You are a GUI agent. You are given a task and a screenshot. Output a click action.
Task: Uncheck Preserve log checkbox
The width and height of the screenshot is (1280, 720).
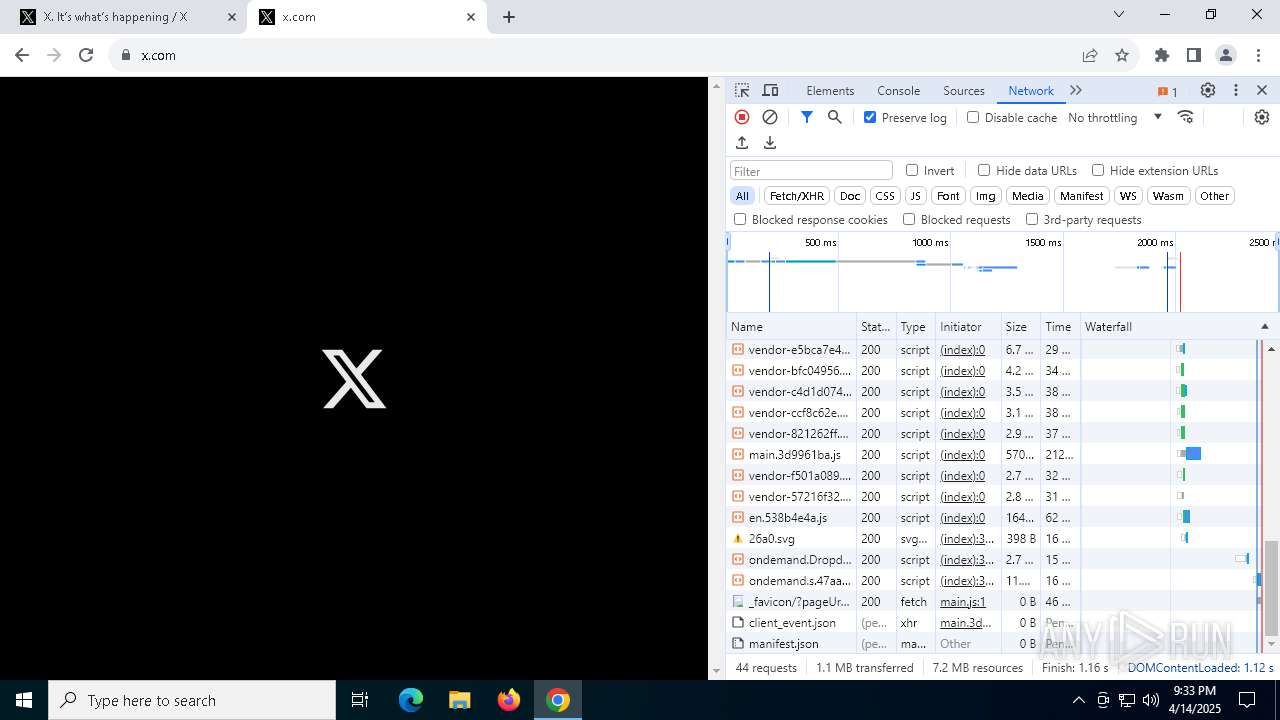(x=870, y=117)
